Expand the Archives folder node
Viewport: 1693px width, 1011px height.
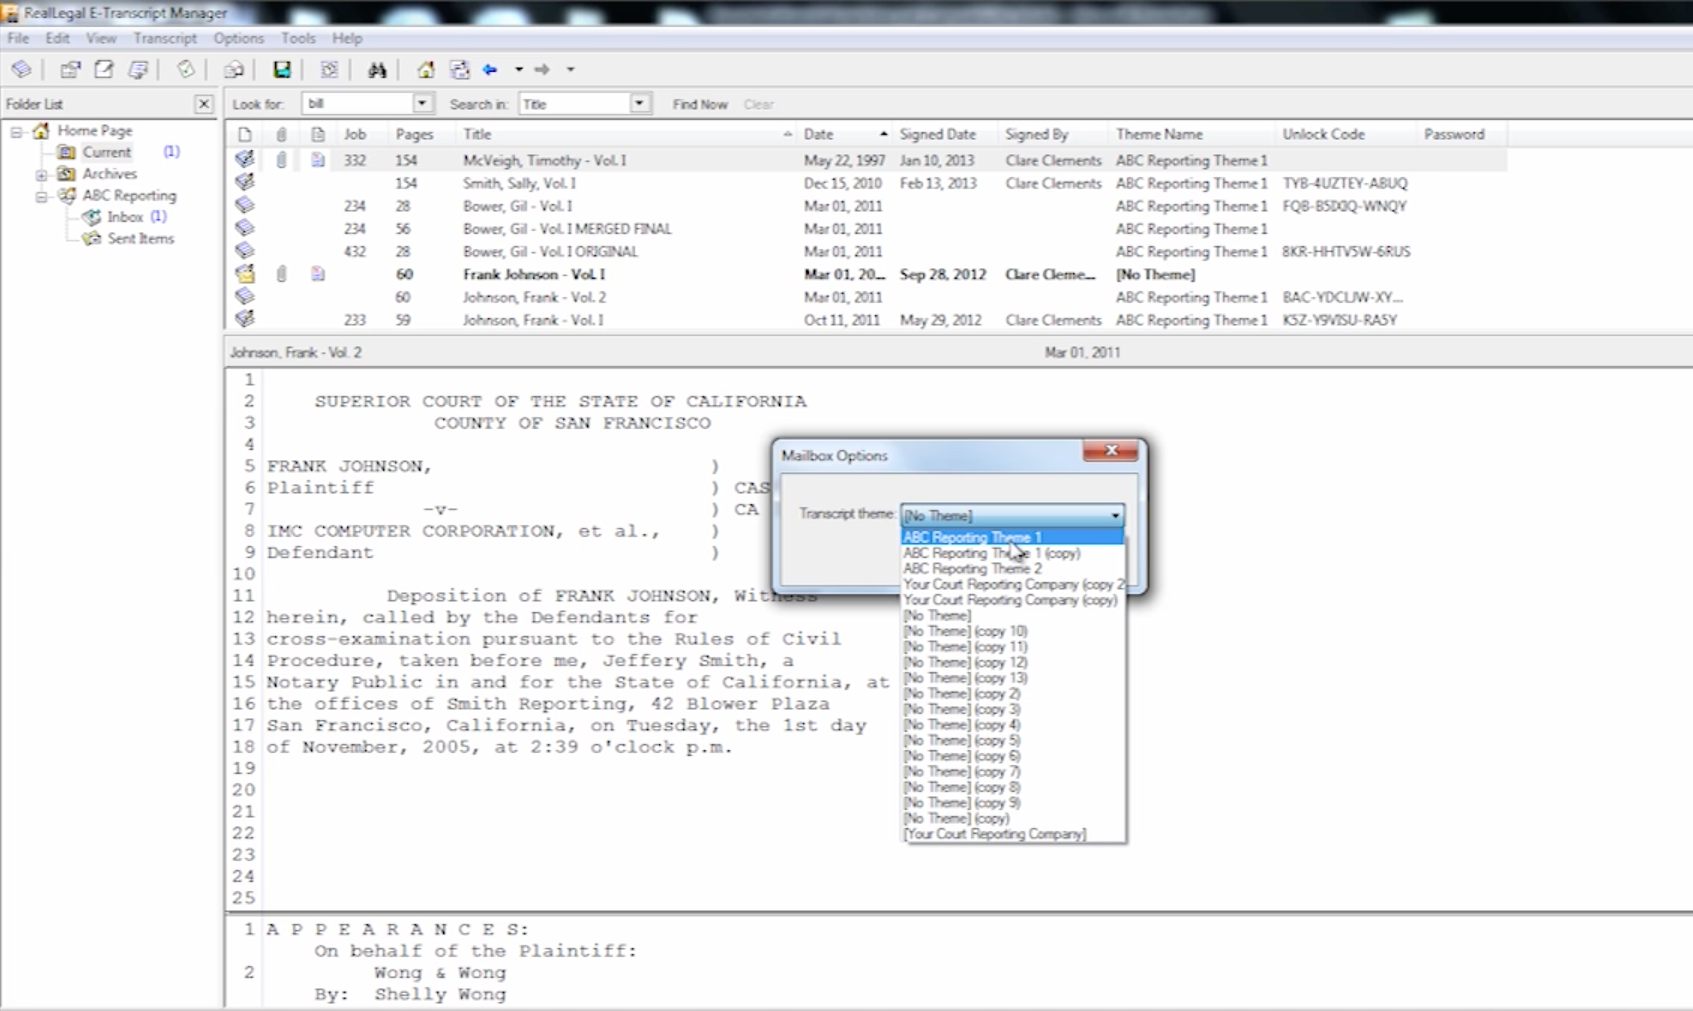(x=41, y=174)
